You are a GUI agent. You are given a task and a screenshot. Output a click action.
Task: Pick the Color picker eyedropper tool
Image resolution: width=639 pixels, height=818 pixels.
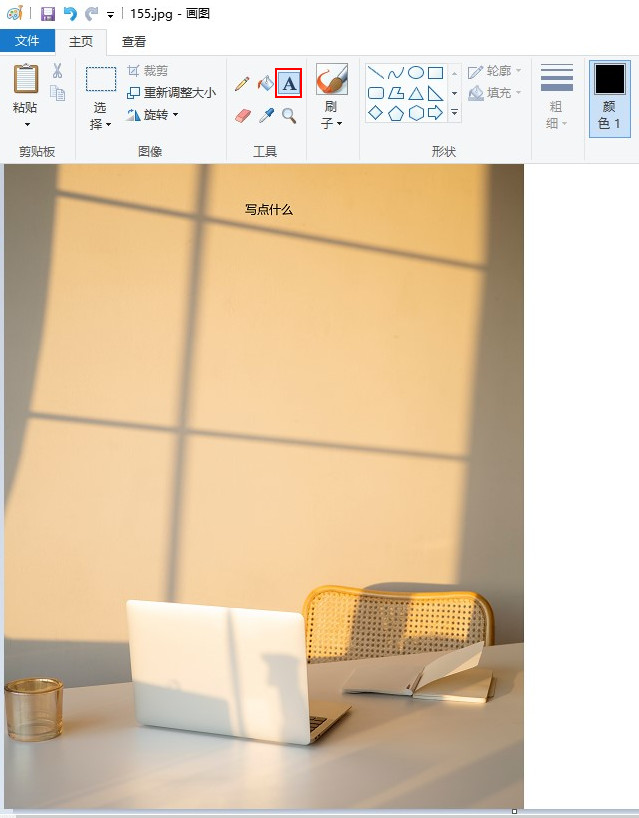pos(265,116)
